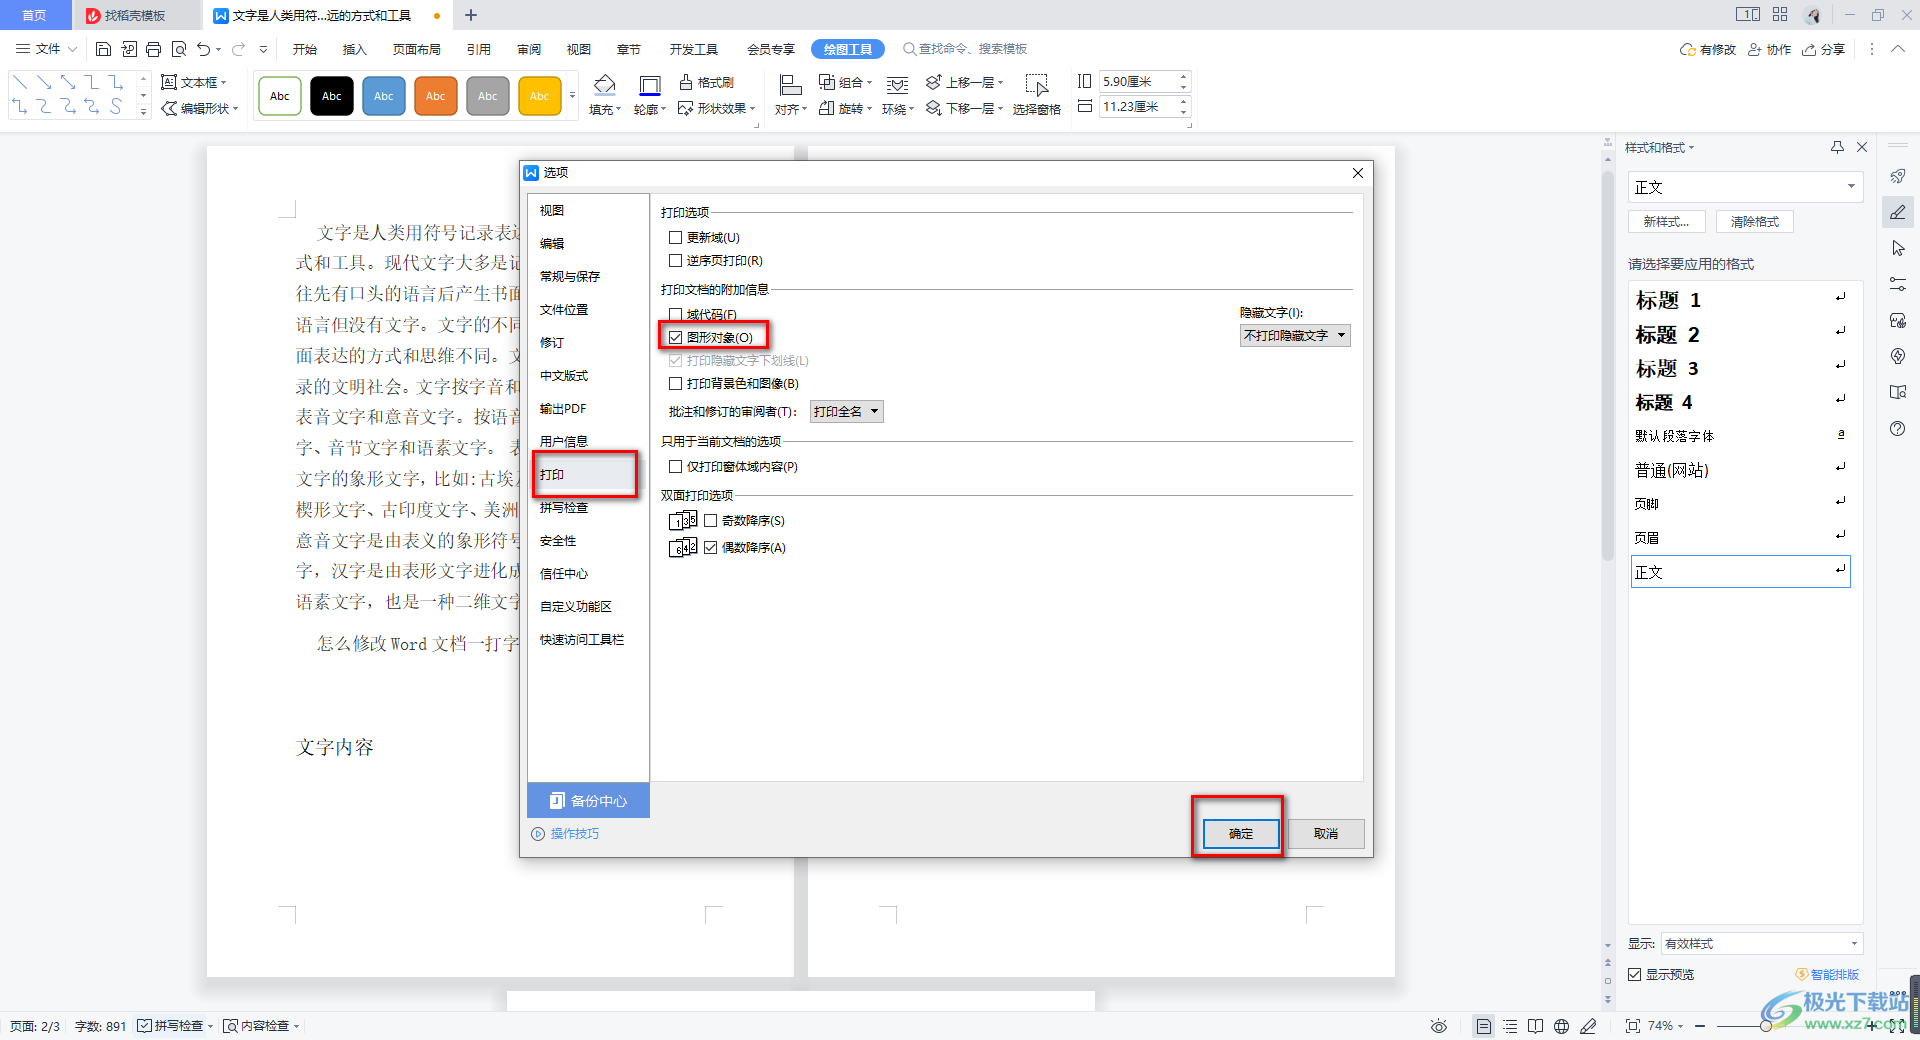1920x1040 pixels.
Task: Click the Undo arrow icon
Action: click(204, 49)
